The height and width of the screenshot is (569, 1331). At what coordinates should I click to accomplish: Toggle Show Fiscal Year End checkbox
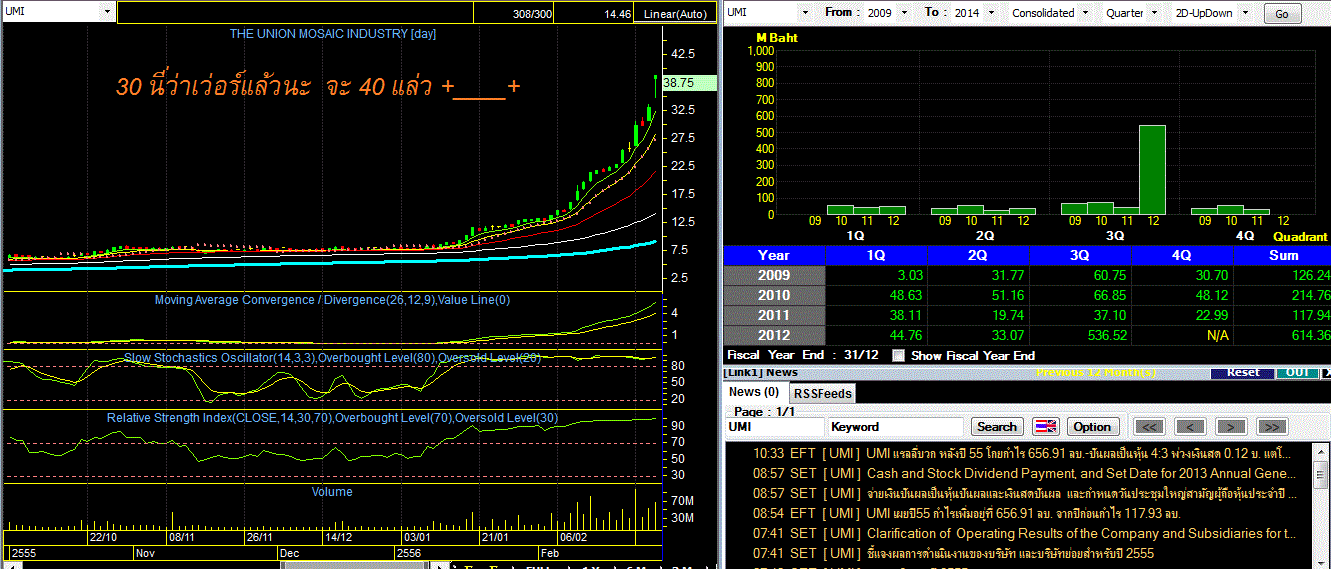898,355
